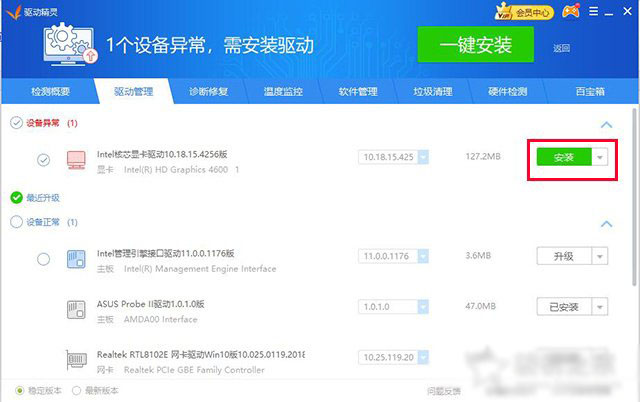Click the green 安装 button for Intel graphics
This screenshot has width=640, height=402.
[563, 157]
